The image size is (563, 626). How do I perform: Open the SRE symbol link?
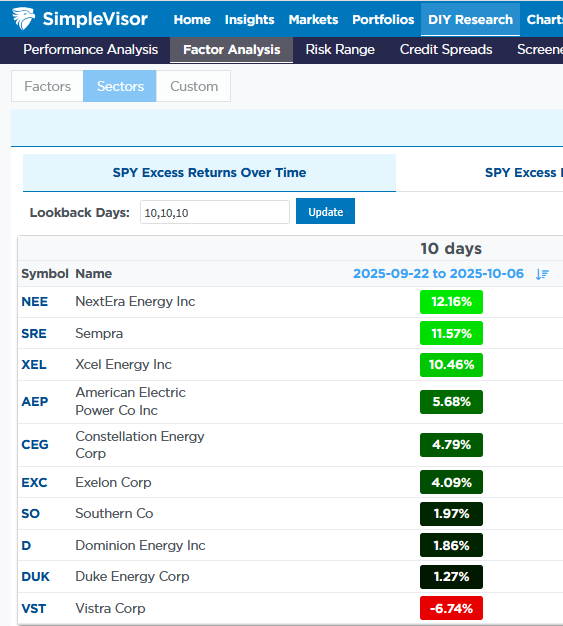pyautogui.click(x=34, y=333)
